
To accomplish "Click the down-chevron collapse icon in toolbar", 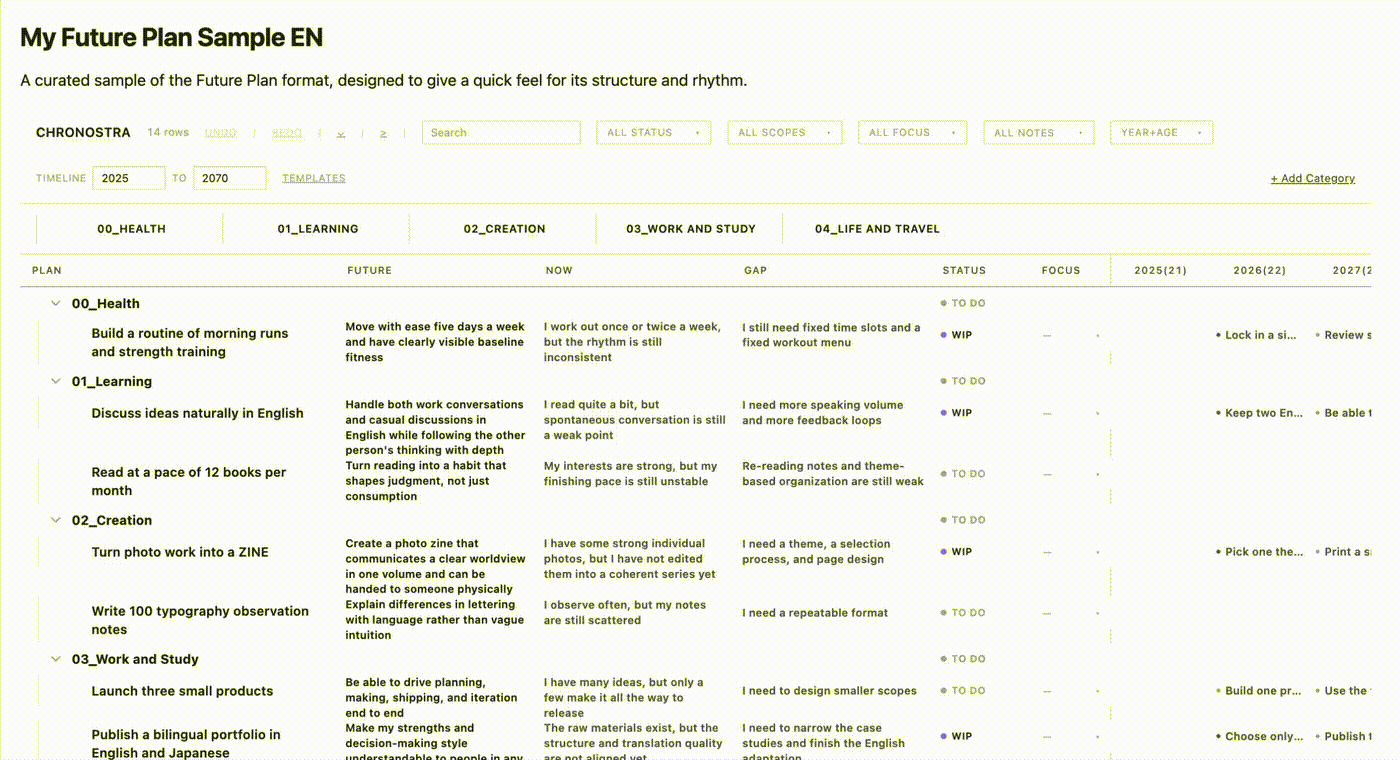I will point(341,133).
